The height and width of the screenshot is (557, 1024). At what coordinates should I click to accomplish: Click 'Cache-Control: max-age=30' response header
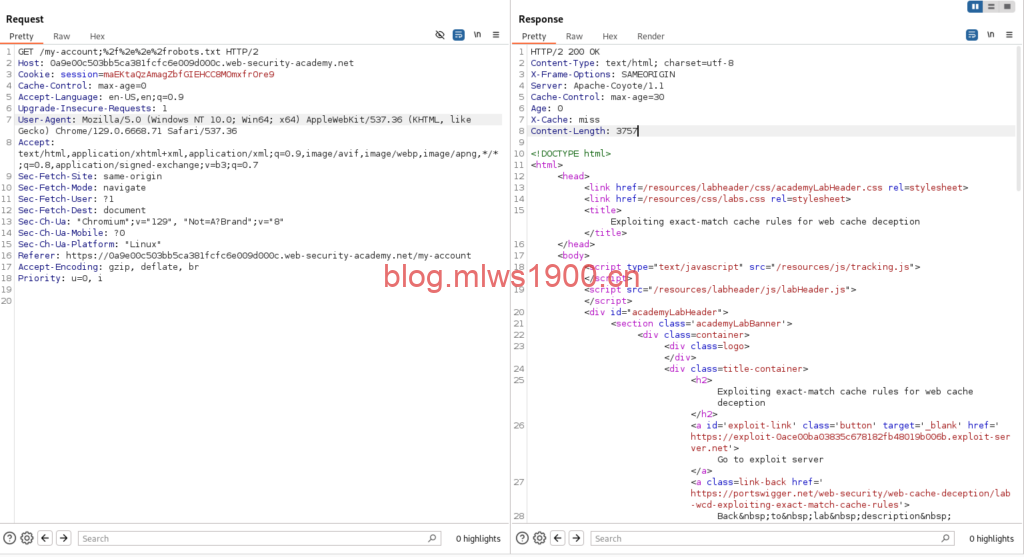(x=597, y=97)
